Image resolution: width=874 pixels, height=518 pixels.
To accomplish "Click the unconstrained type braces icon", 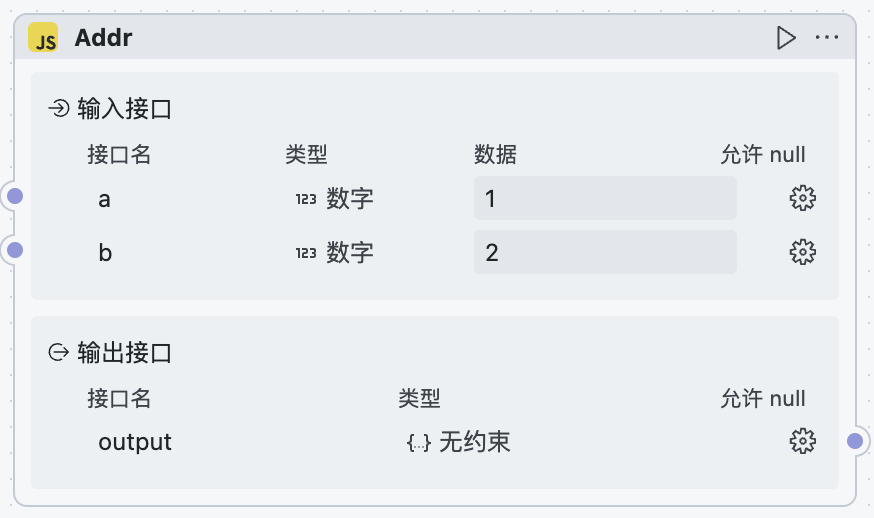I will click(419, 442).
